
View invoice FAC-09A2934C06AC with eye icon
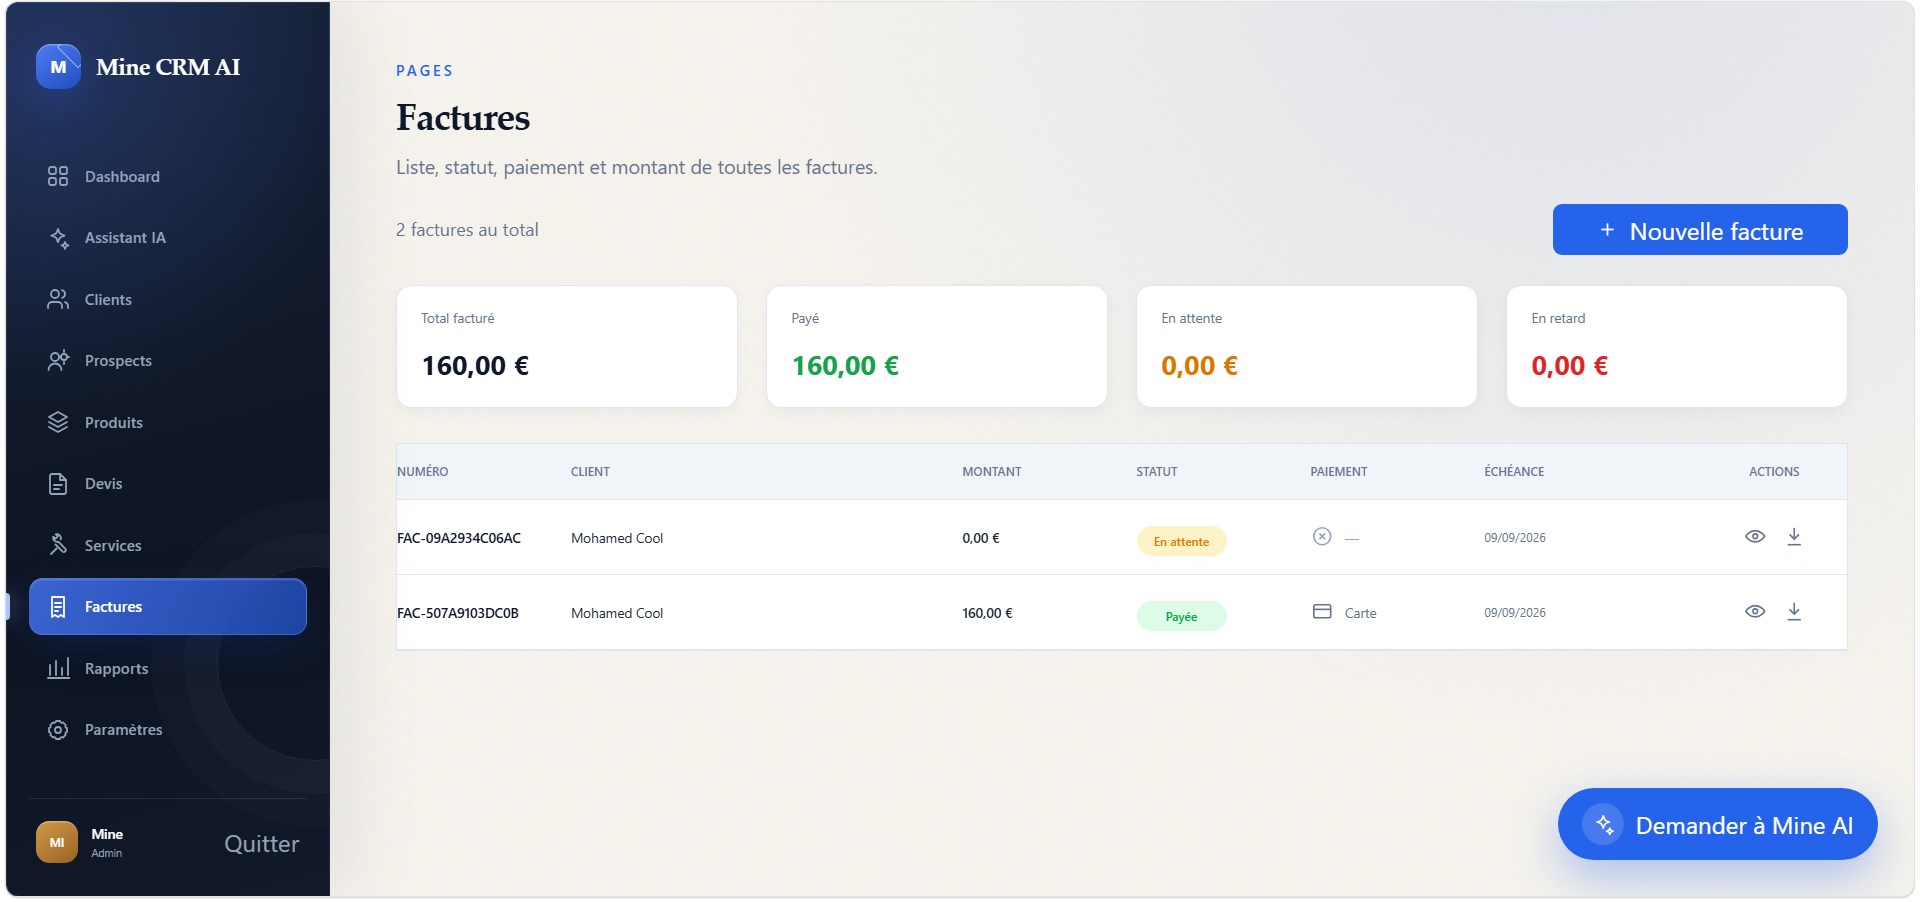(1755, 537)
